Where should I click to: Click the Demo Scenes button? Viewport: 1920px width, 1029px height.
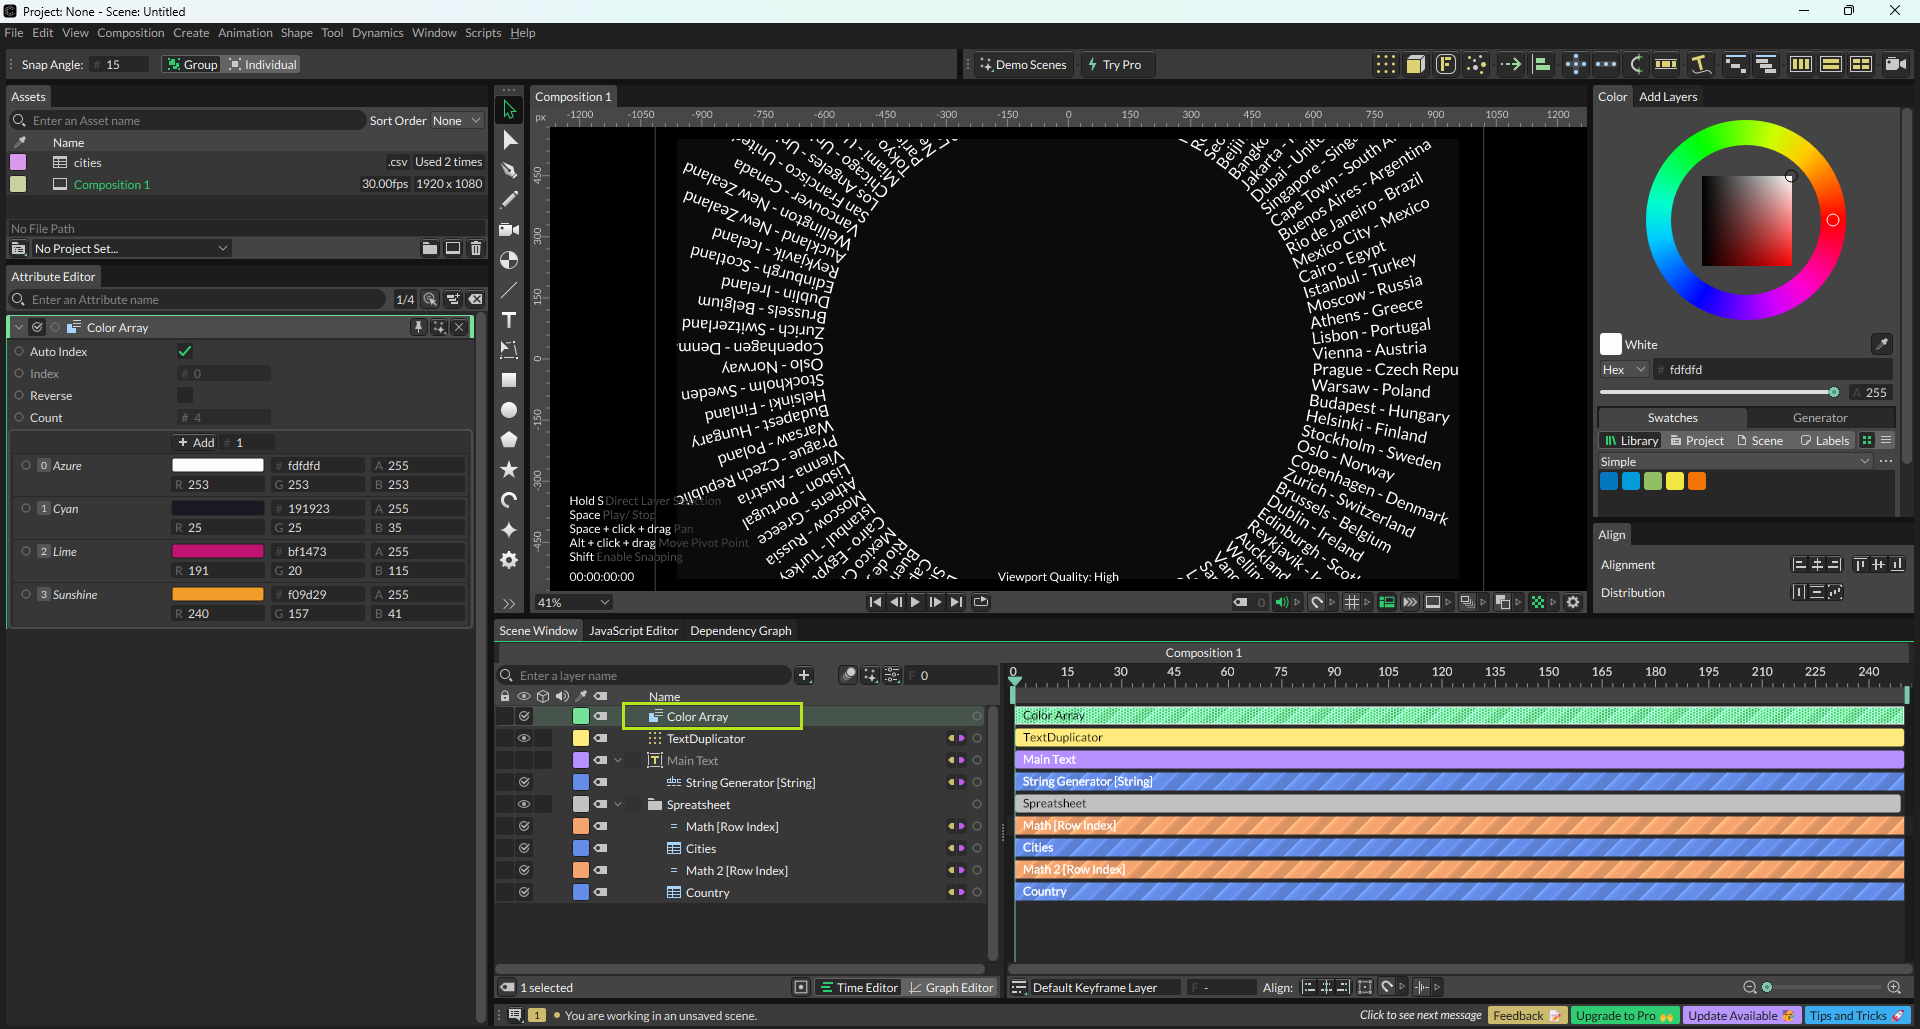(x=1023, y=65)
